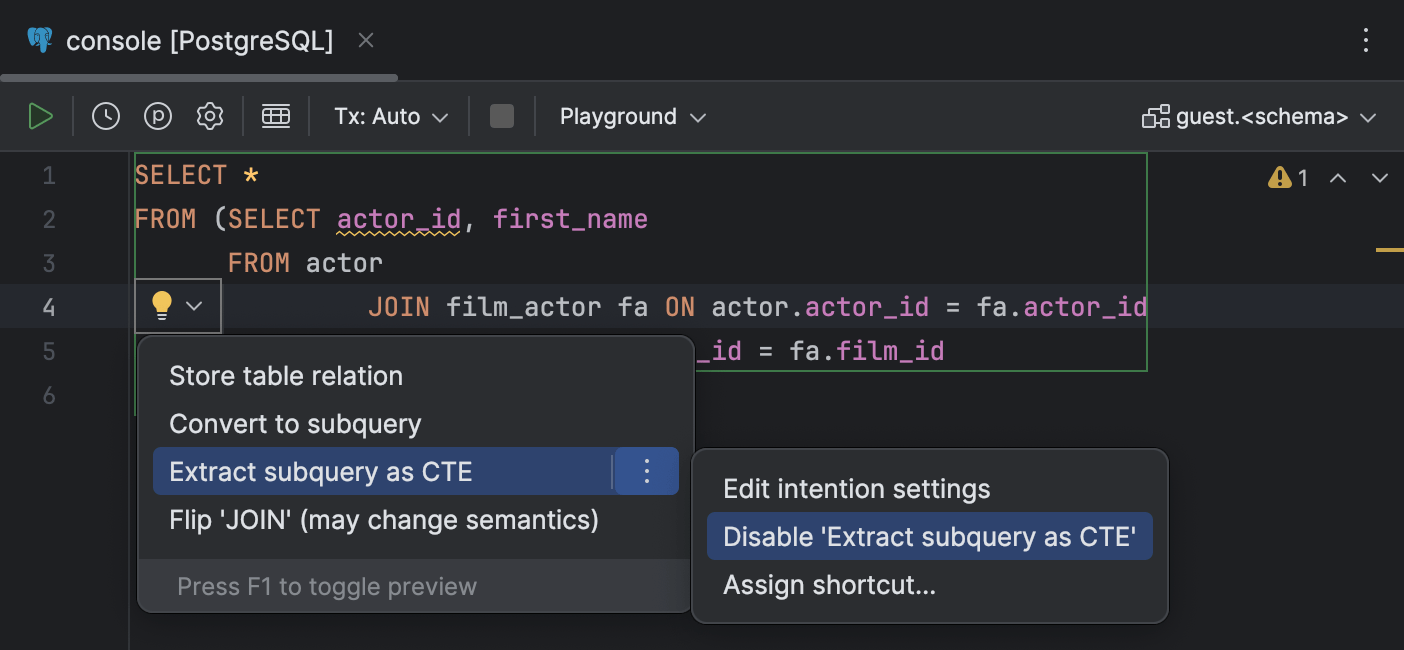Choose Flip 'JOIN' intention action
The height and width of the screenshot is (650, 1404).
point(384,520)
